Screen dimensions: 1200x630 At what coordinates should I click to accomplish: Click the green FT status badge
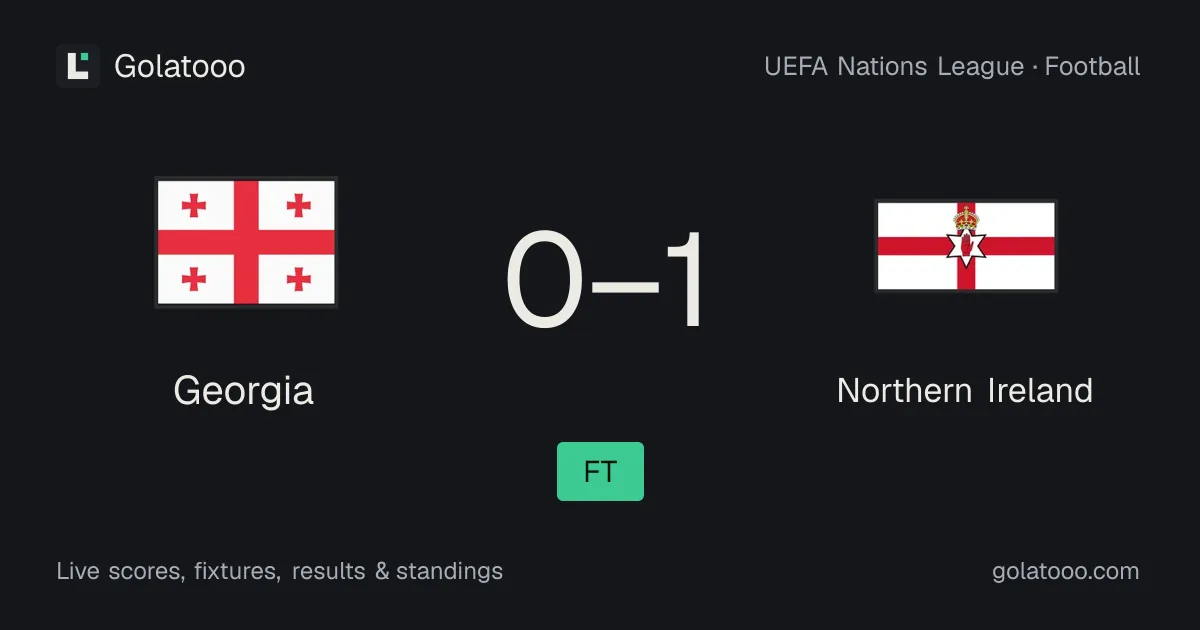coord(600,471)
